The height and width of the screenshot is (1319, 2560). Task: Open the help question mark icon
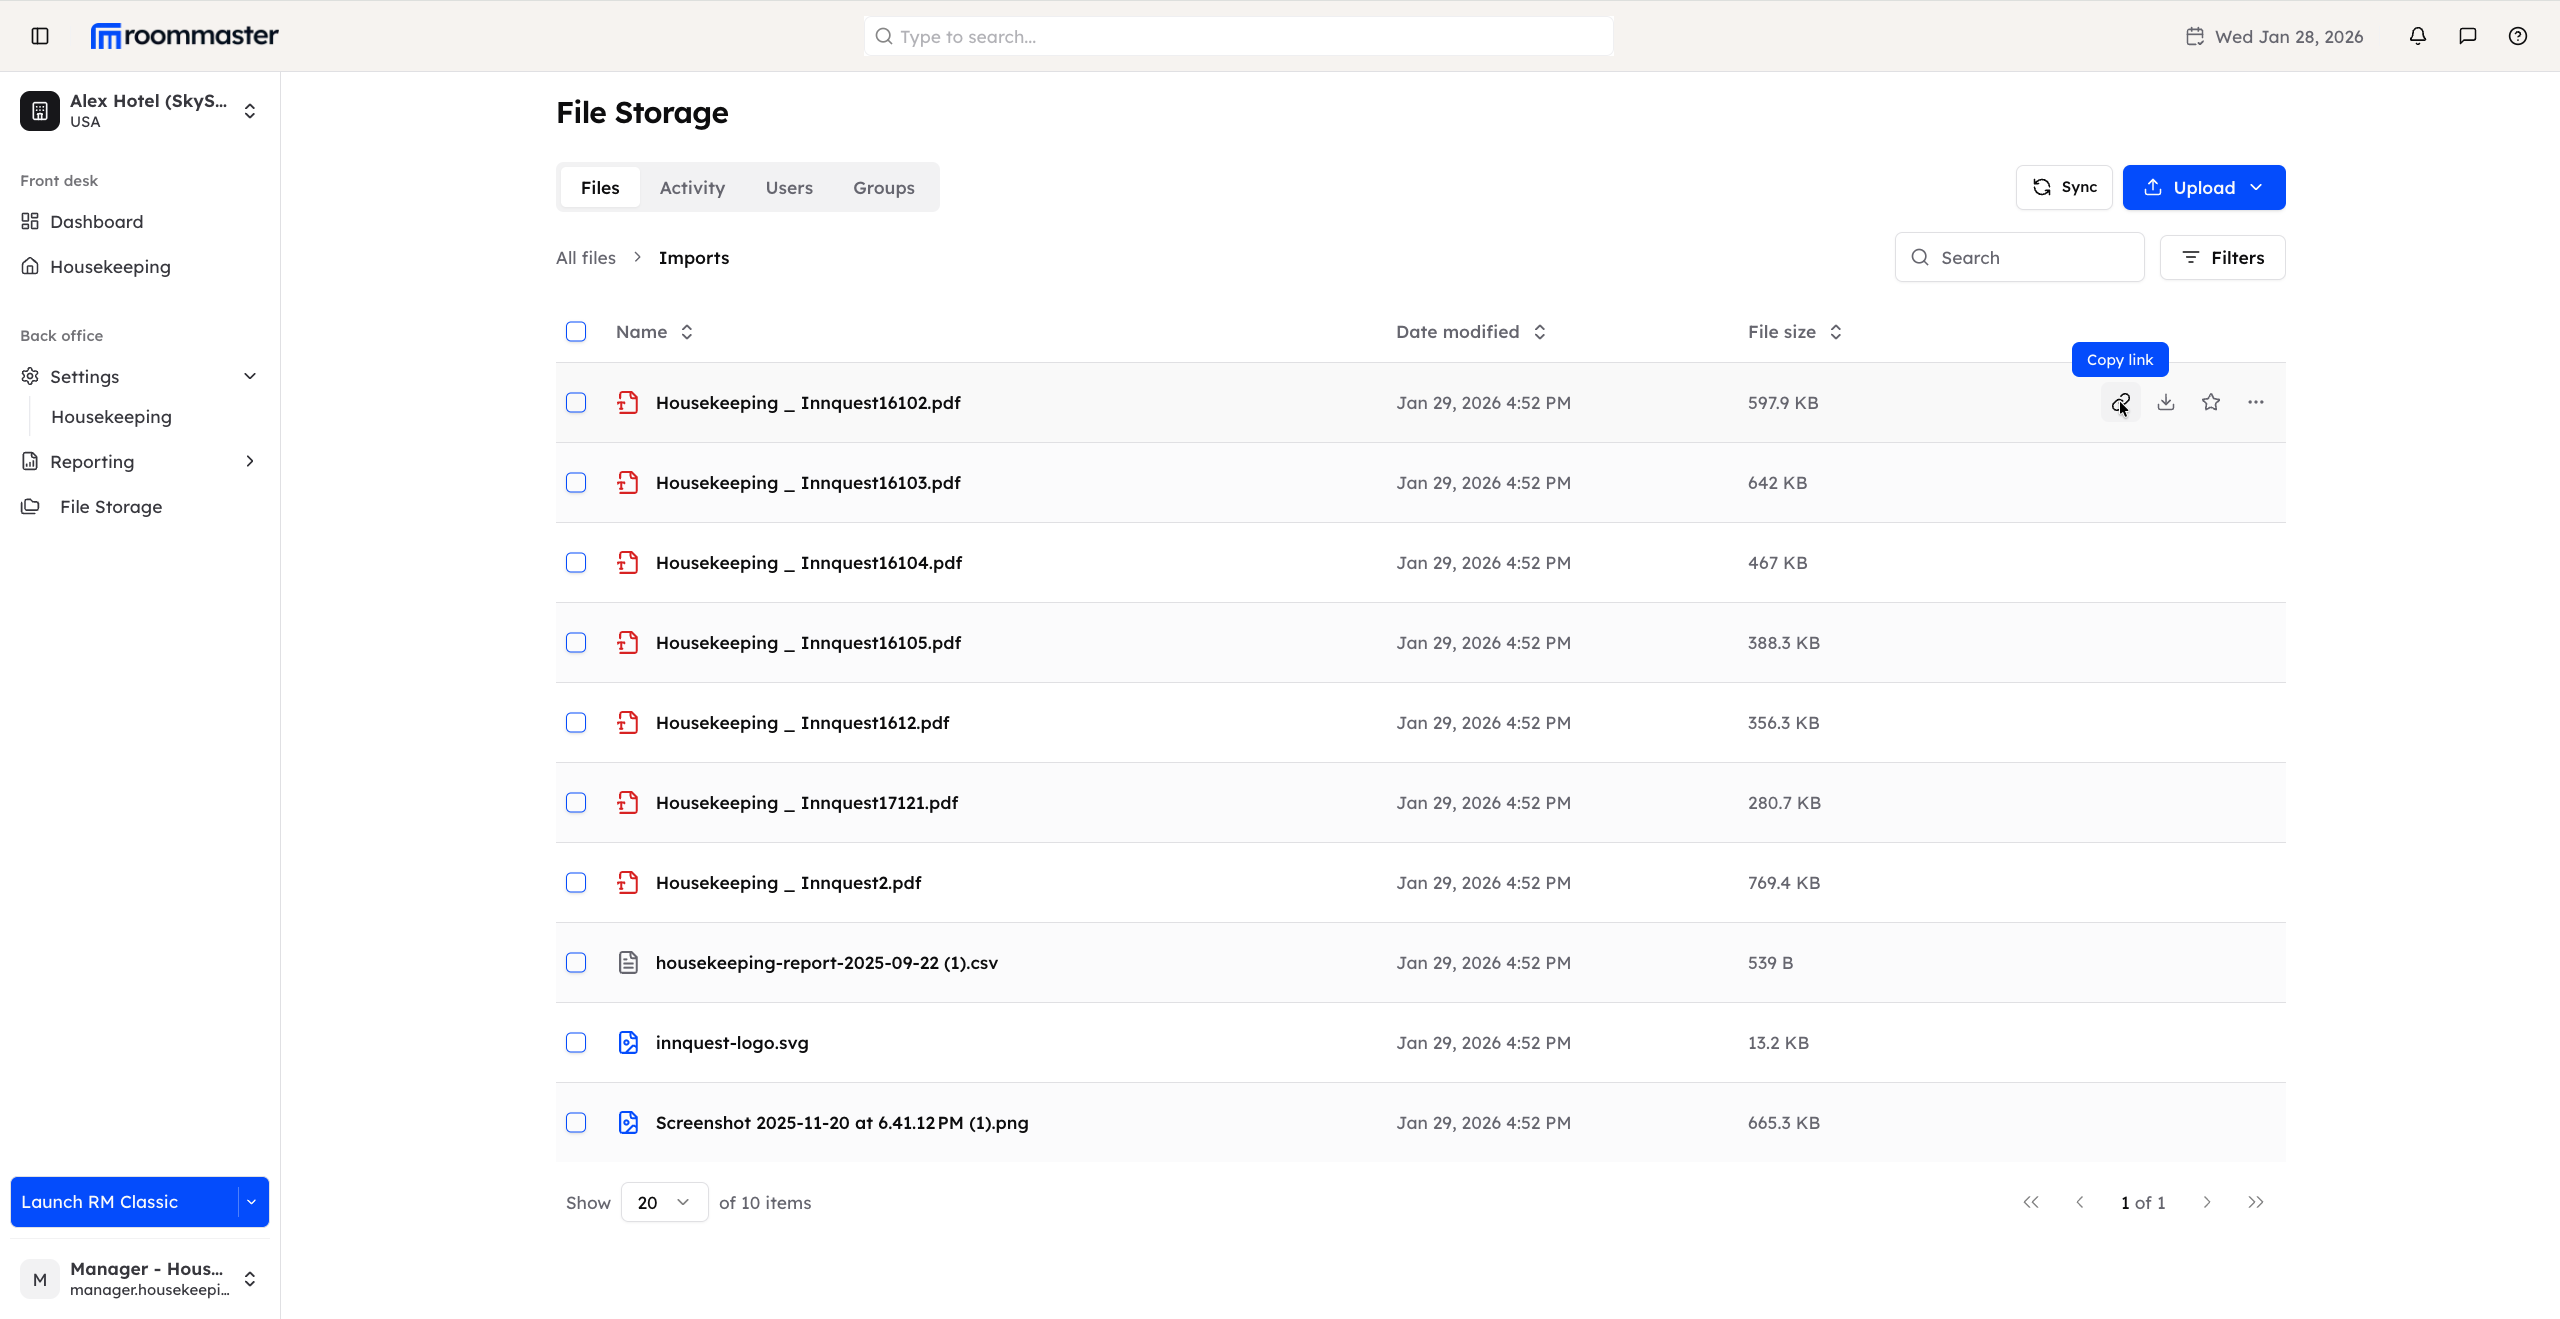pyautogui.click(x=2518, y=36)
